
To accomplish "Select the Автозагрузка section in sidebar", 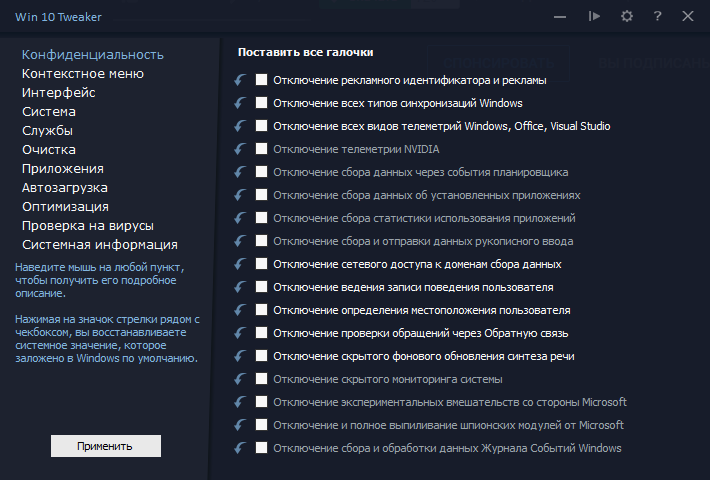I will pos(65,187).
